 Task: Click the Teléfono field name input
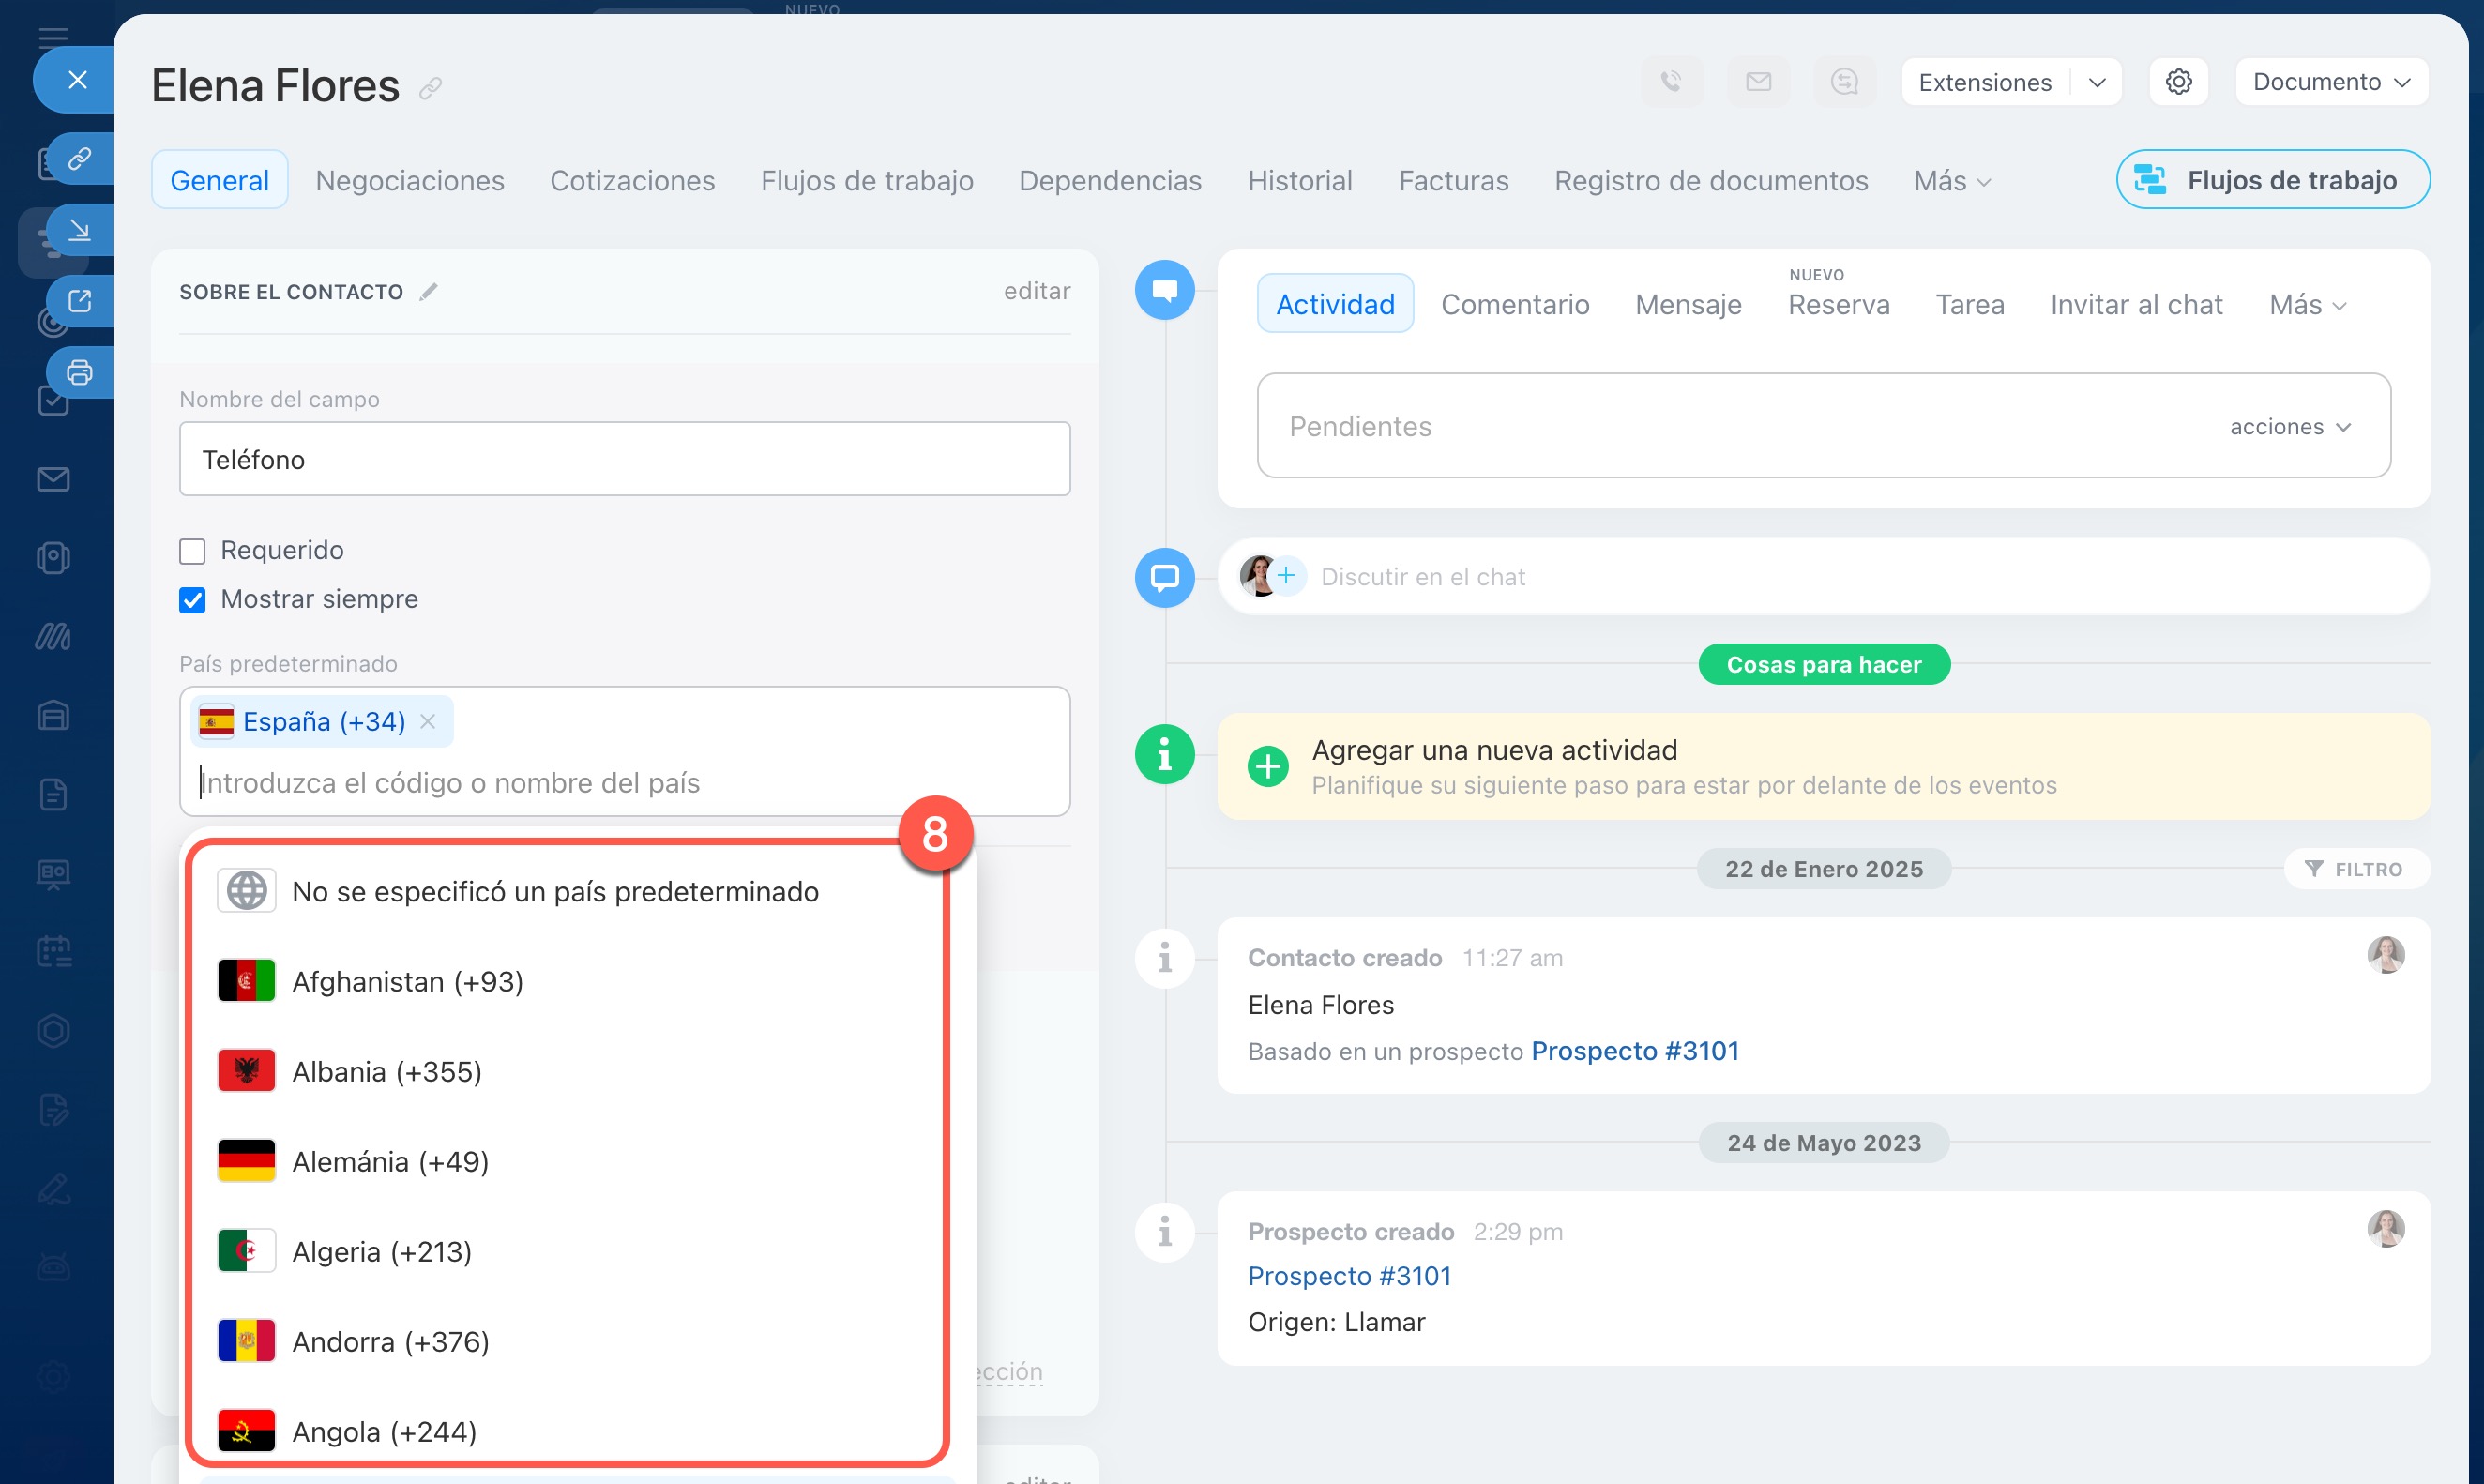pos(624,459)
